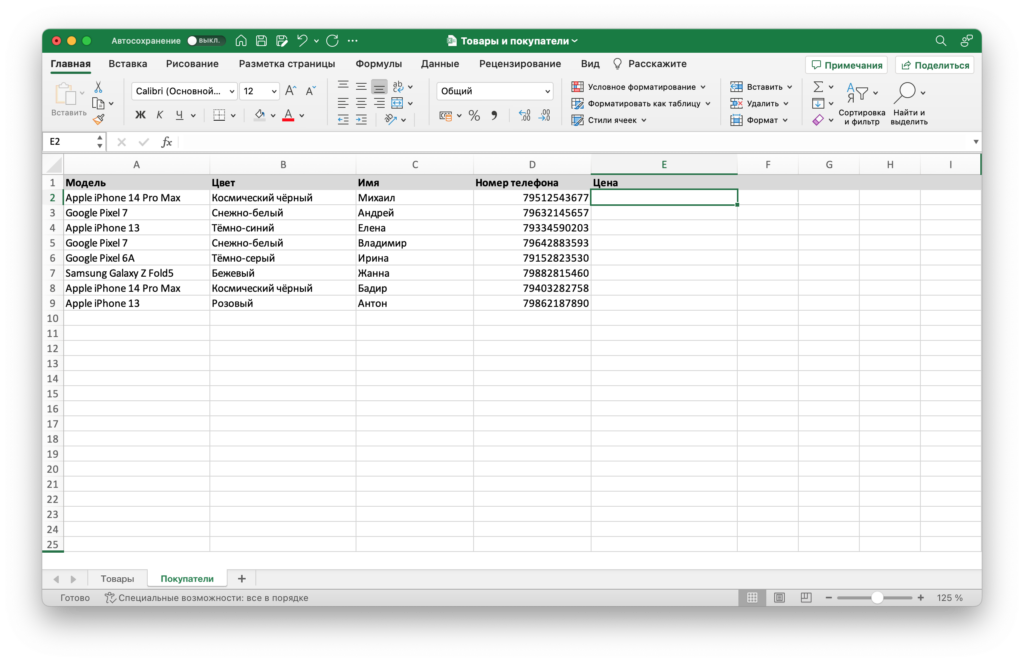
Task: Click the 125 % zoom level
Action: [950, 597]
